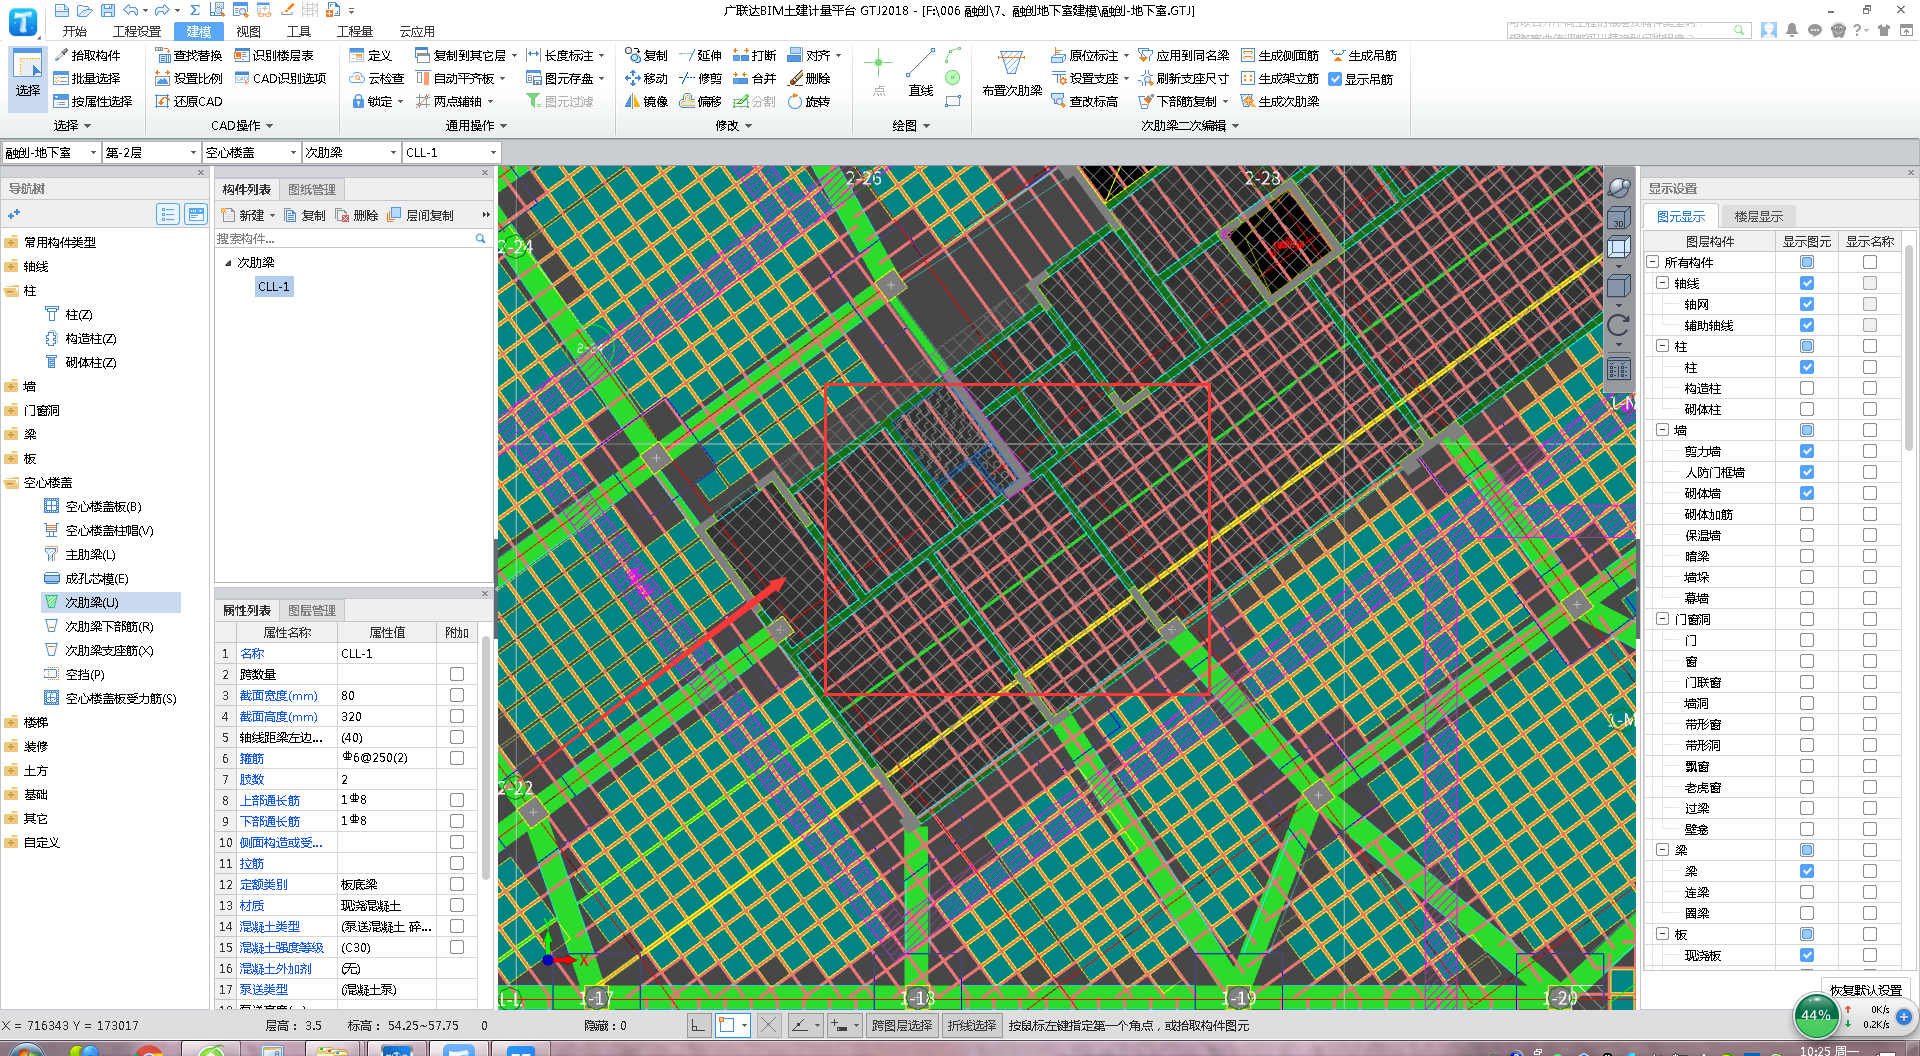1920x1056 pixels.
Task: Select the 移动 tool
Action: (x=646, y=78)
